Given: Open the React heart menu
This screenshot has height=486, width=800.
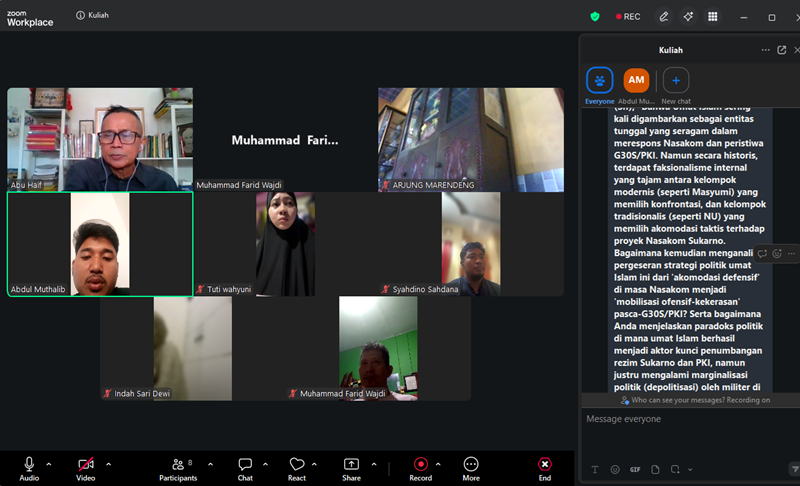Looking at the screenshot, I should [x=297, y=469].
